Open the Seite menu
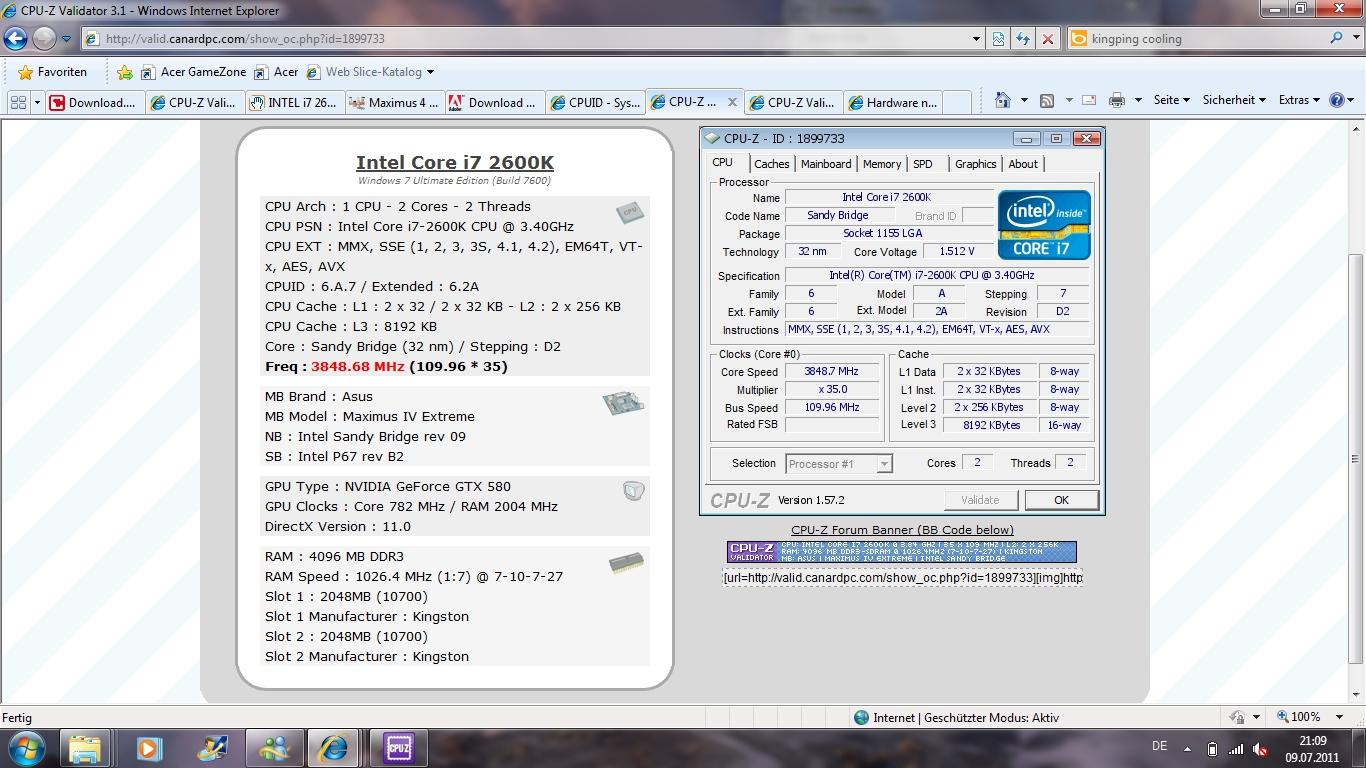Viewport: 1366px width, 768px height. (1171, 100)
